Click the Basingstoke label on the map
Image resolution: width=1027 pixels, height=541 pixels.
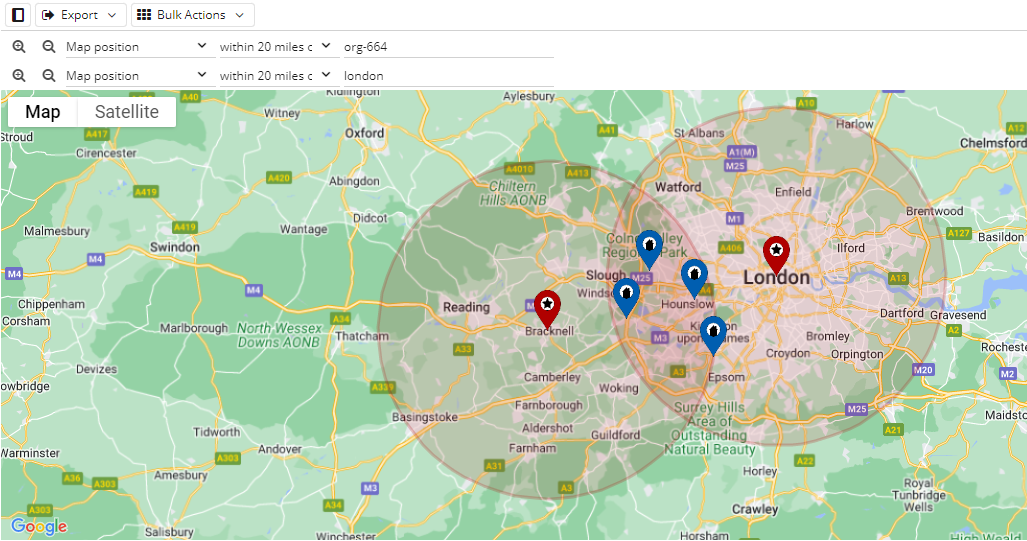425,417
